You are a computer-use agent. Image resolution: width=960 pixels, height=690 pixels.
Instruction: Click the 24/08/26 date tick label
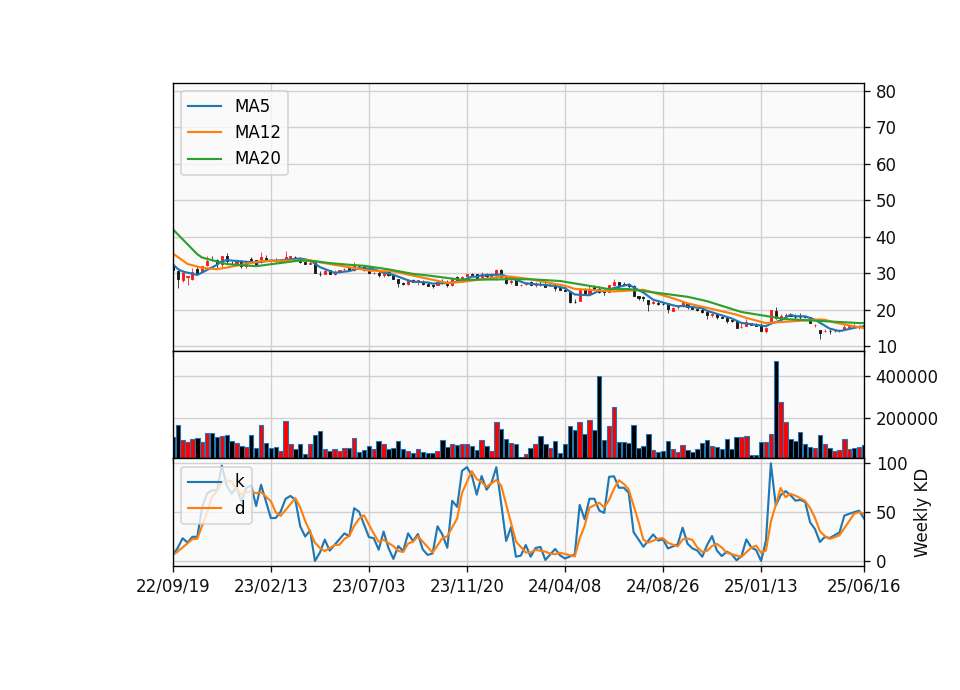point(662,586)
